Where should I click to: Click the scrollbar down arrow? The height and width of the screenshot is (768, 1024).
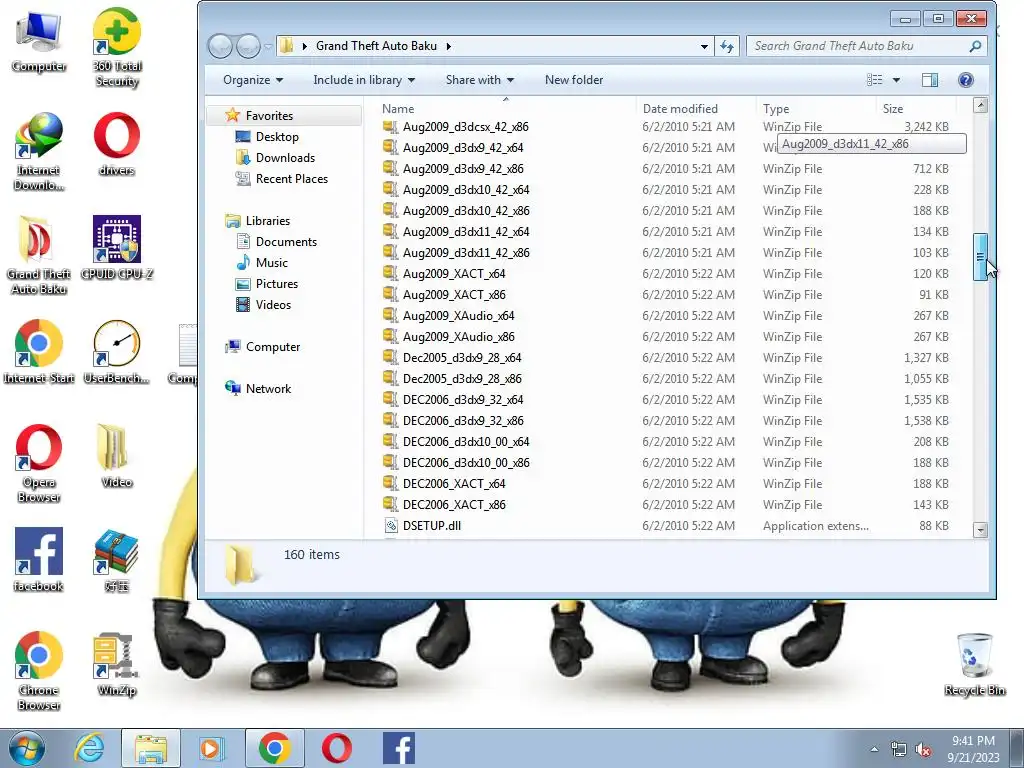point(980,530)
